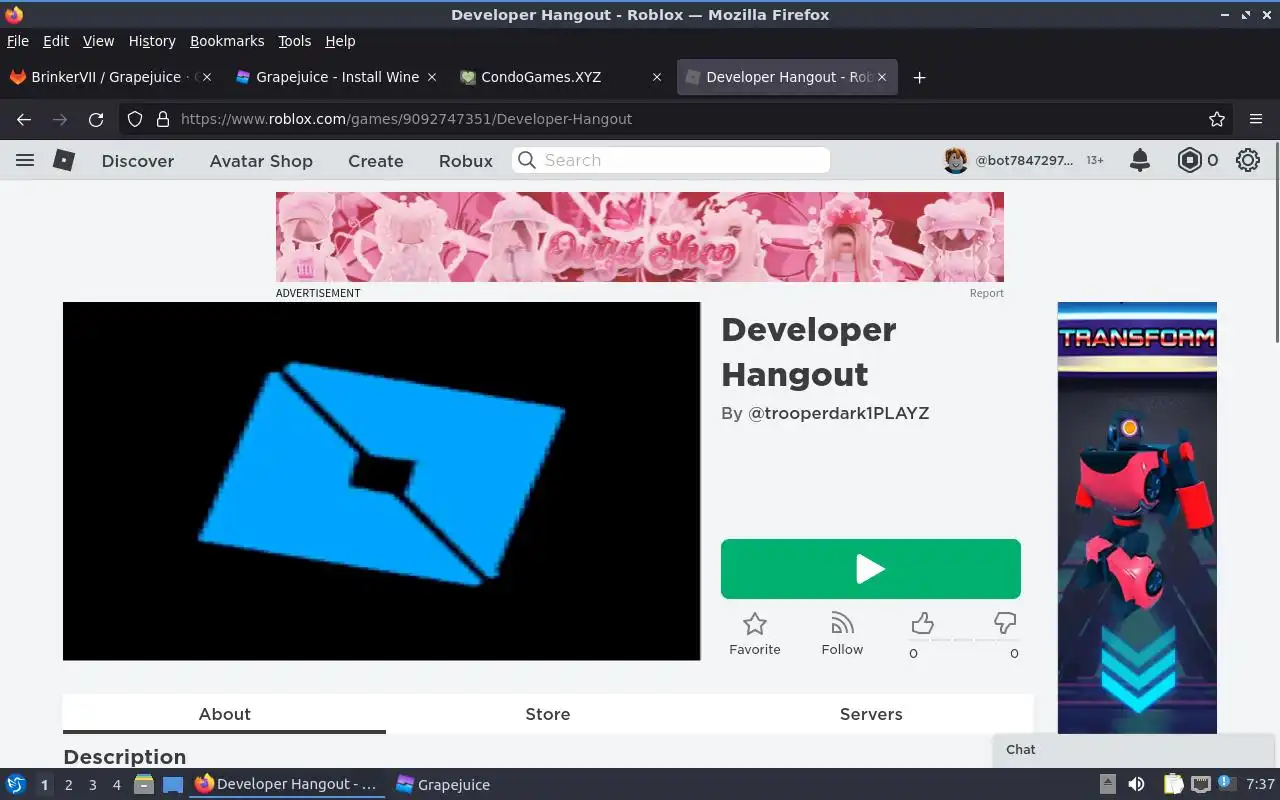This screenshot has width=1280, height=800.
Task: View site security lock information
Action: coord(163,119)
